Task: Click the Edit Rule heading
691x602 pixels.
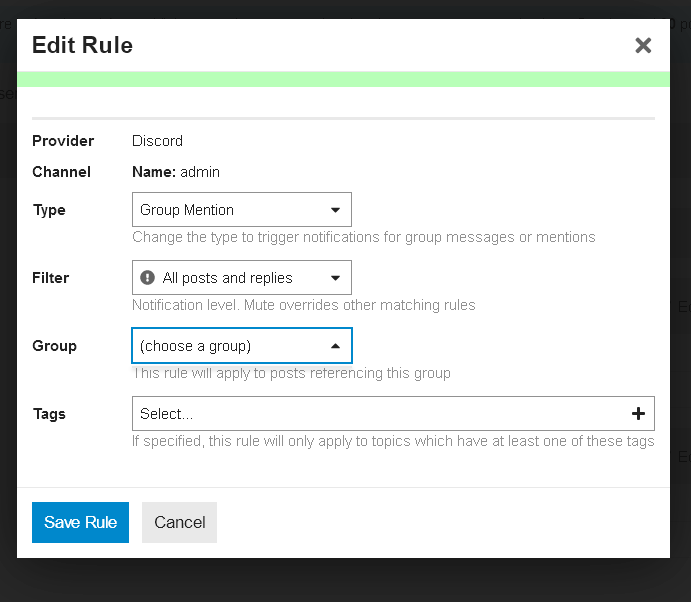Action: 82,45
